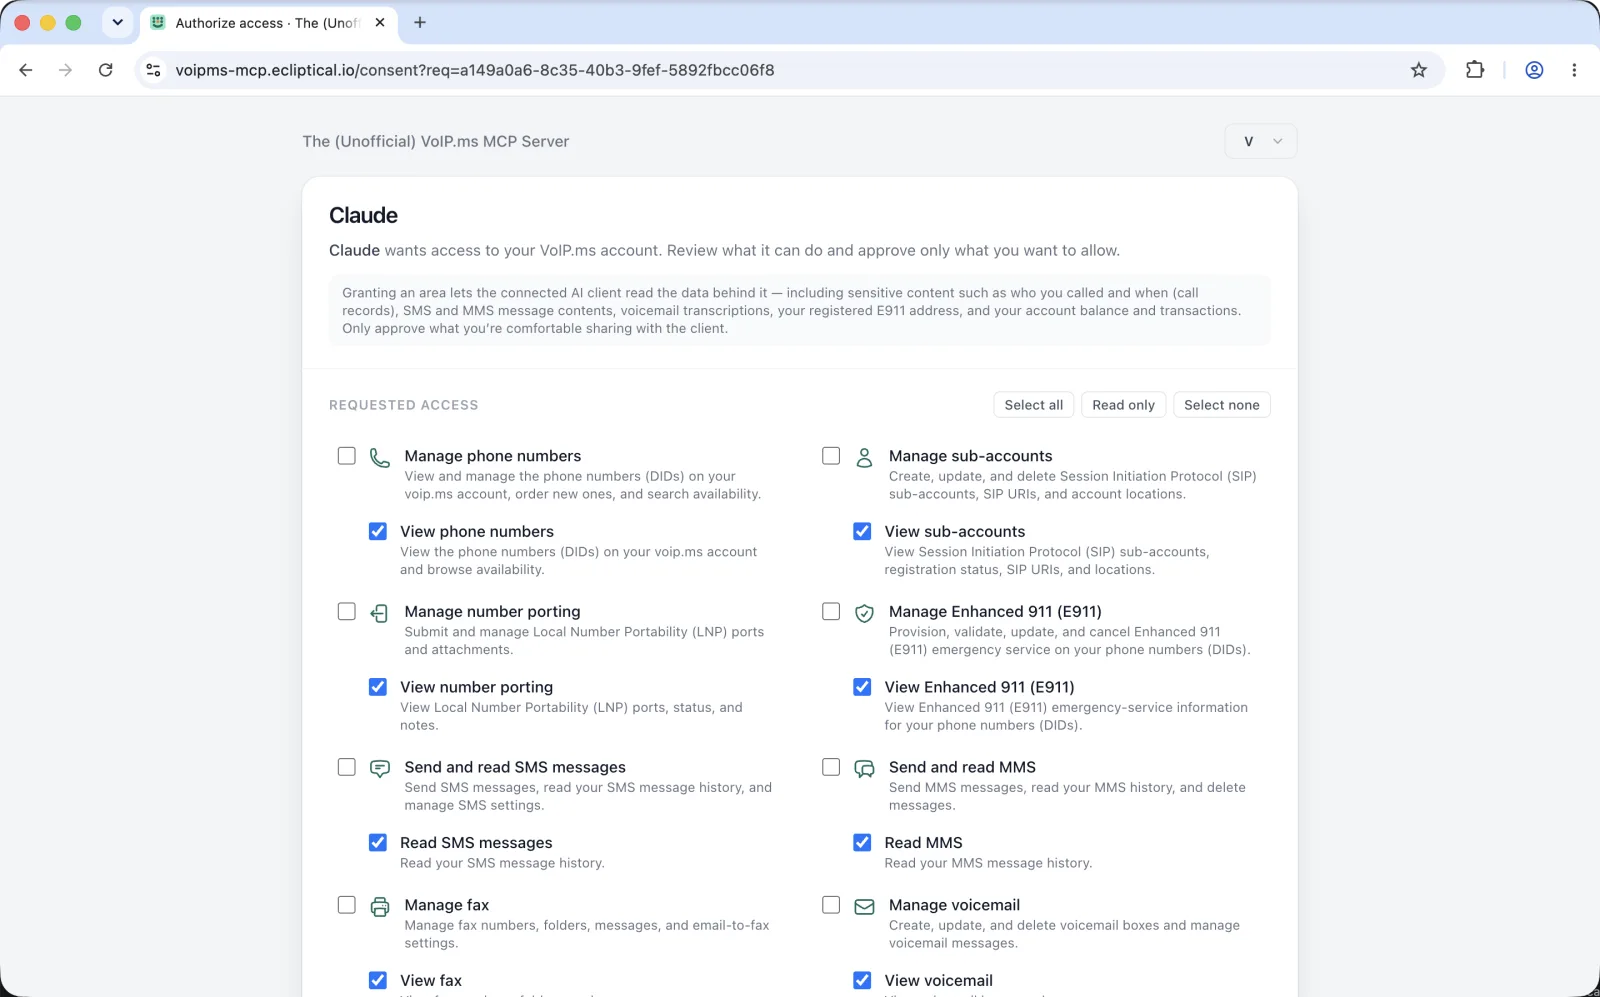This screenshot has width=1600, height=997.
Task: Click the shield icon beside Manage Enhanced 911
Action: pyautogui.click(x=865, y=613)
